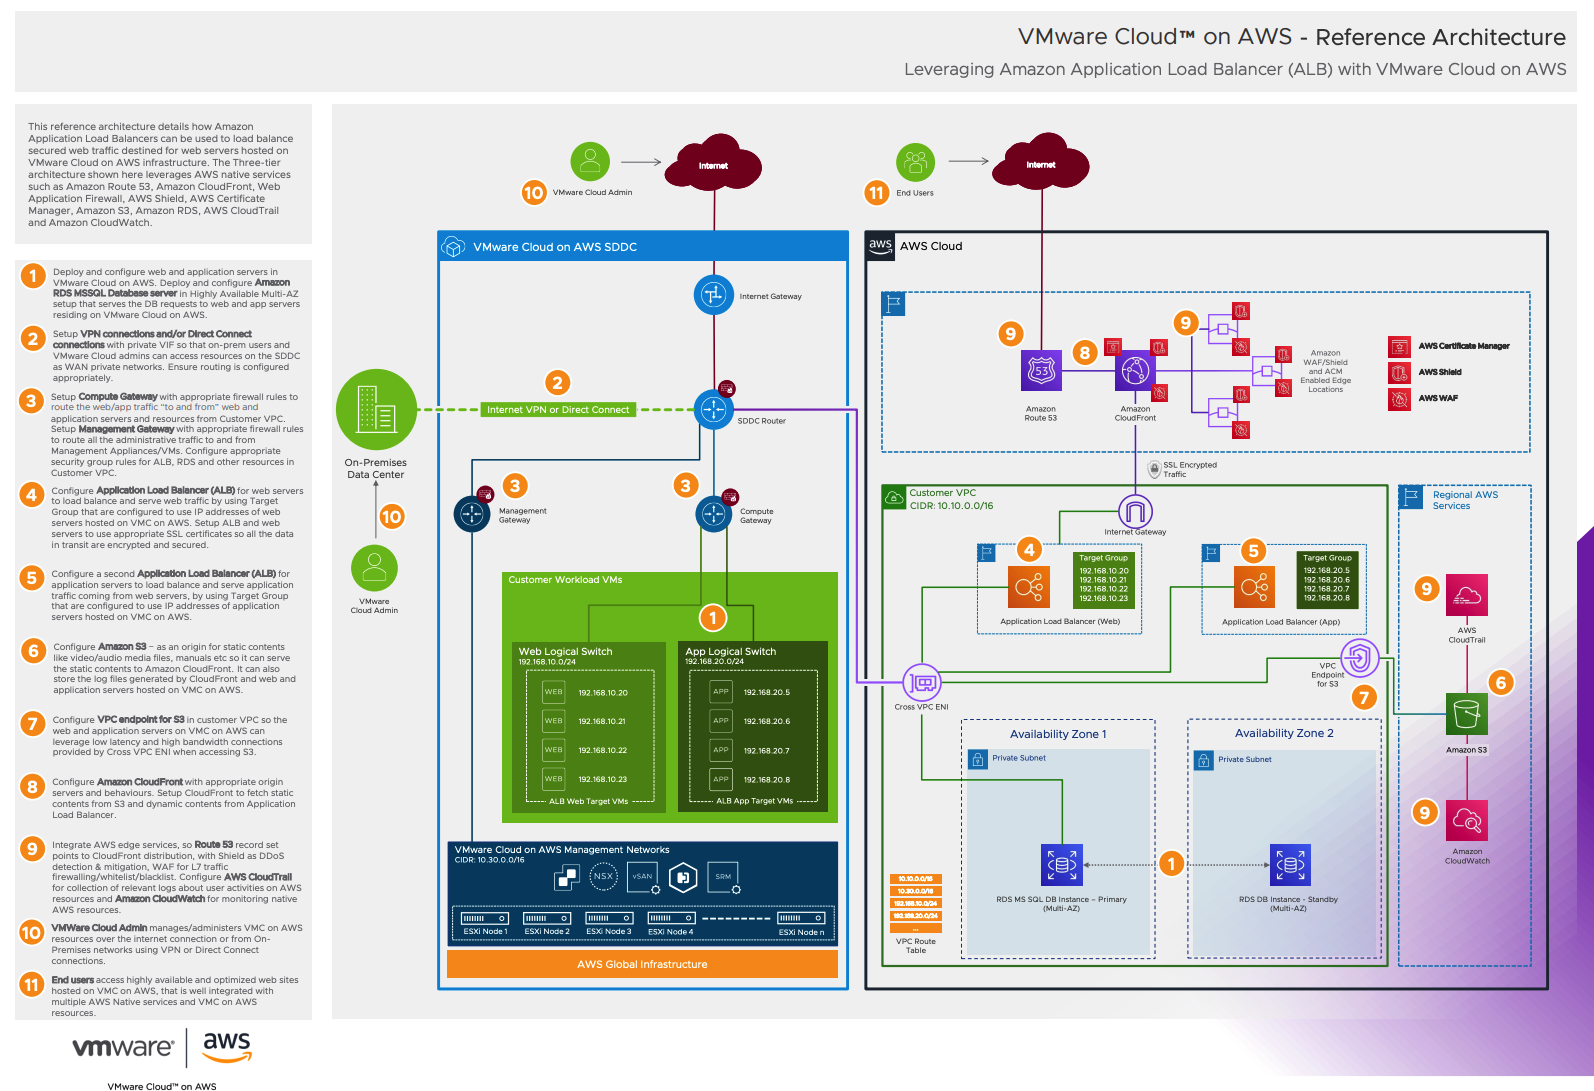Click the green VMware Cloud Admin icon beside the Internet cloud
The height and width of the screenshot is (1091, 1594).
[590, 161]
